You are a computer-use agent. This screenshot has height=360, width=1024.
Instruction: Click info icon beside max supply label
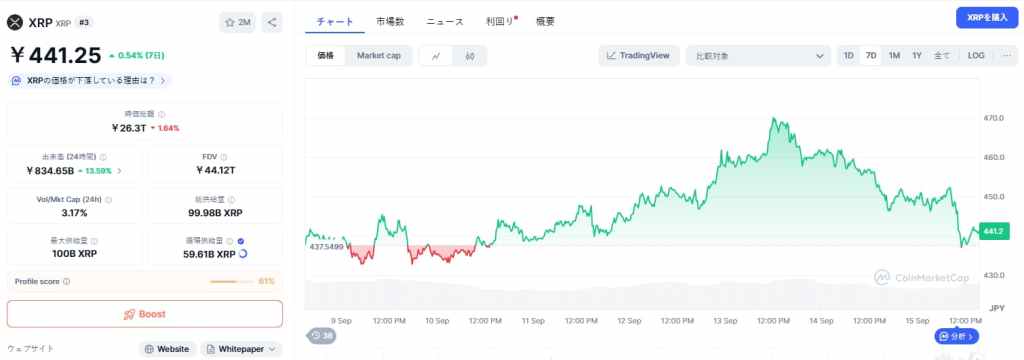(94, 241)
